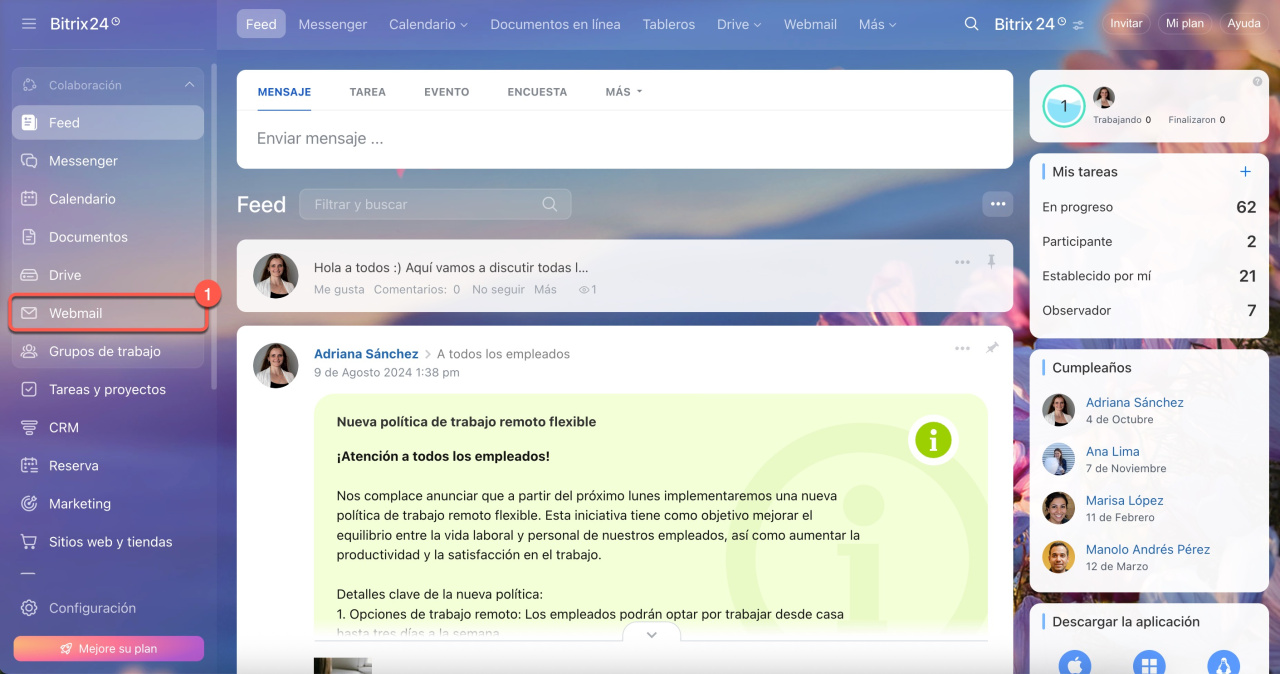Viewport: 1280px width, 674px height.
Task: Open the Calendario dropdown in top menu
Action: [x=428, y=24]
